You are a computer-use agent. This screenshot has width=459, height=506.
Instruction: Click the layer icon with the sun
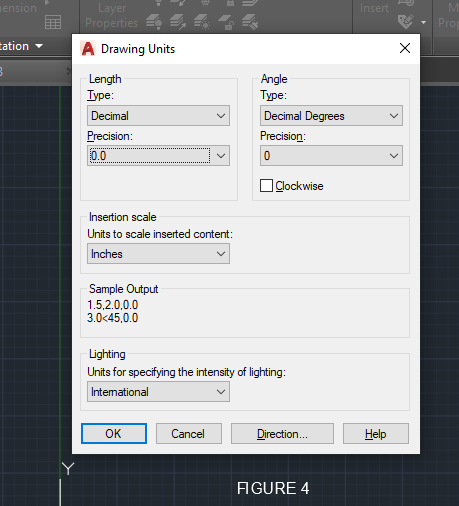202,22
